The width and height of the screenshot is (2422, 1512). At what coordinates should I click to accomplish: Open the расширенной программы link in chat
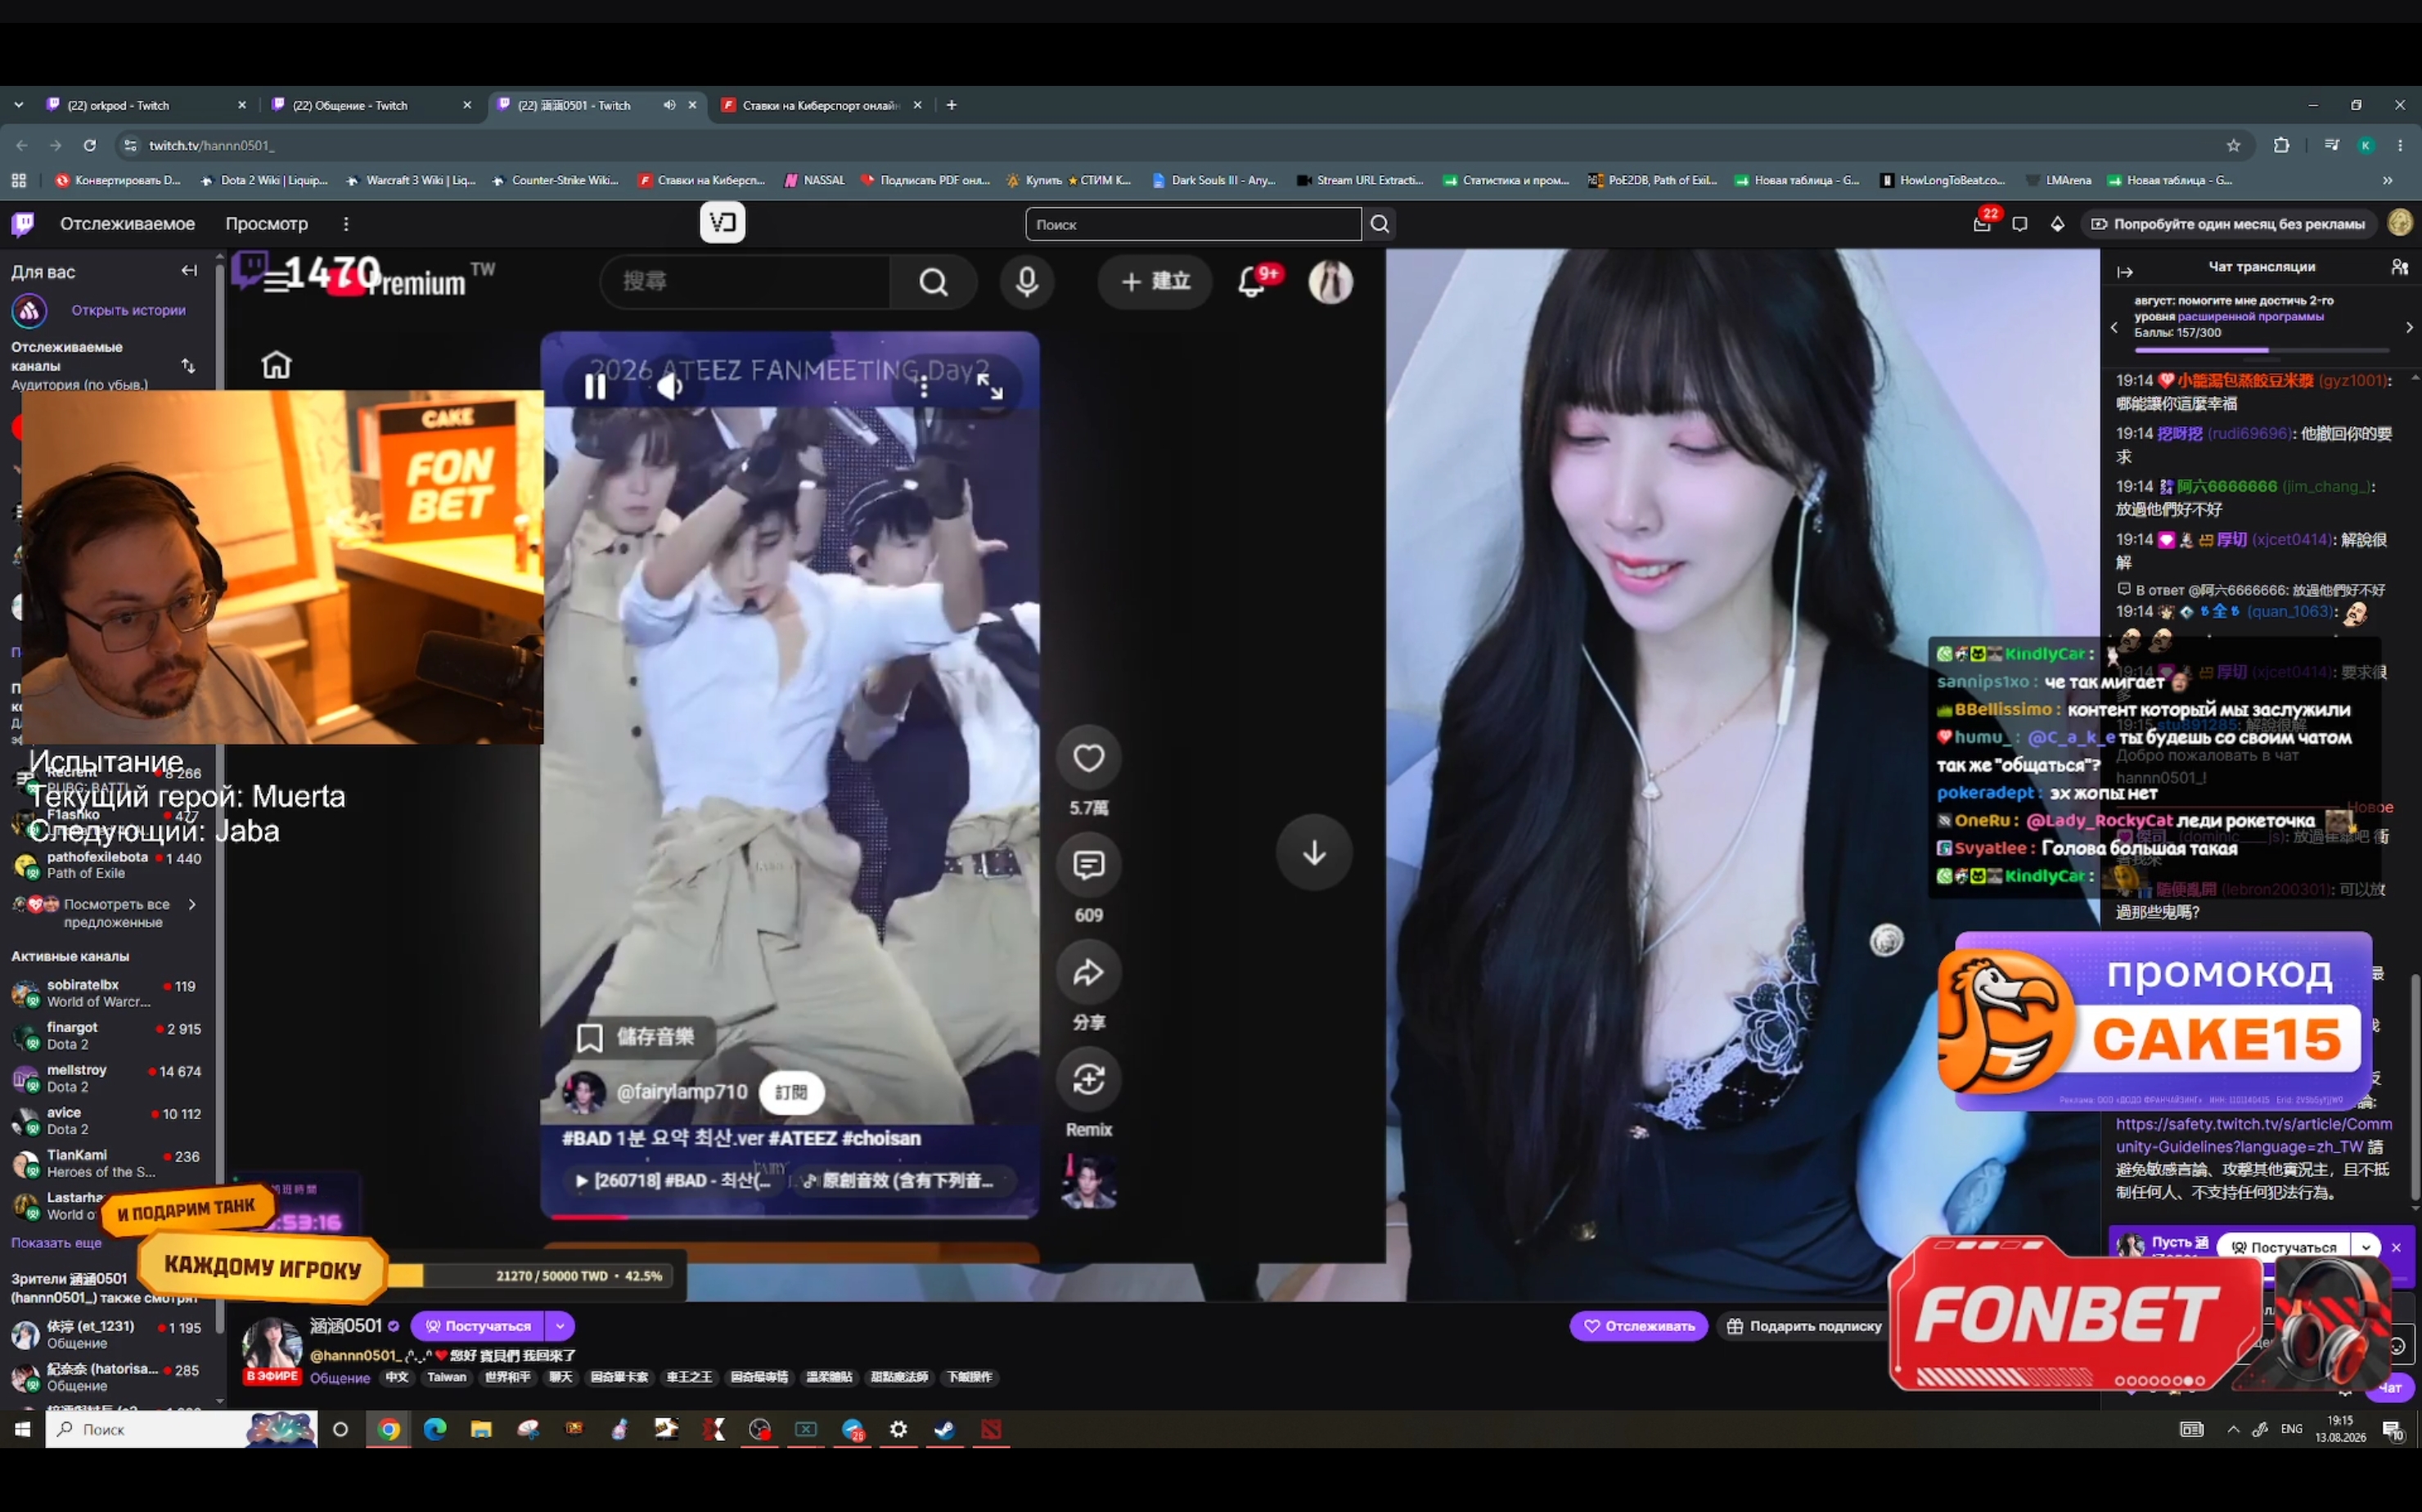click(x=2250, y=317)
